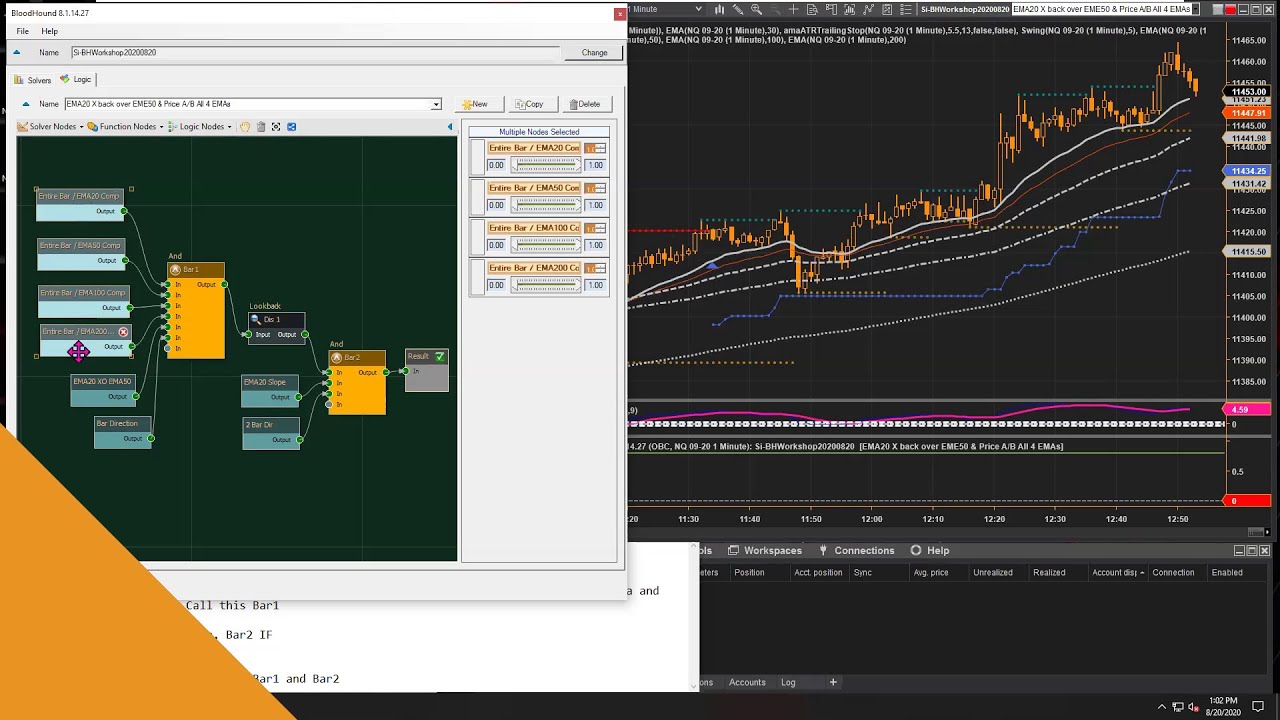Click the trash icon in node toolbar

coord(261,127)
